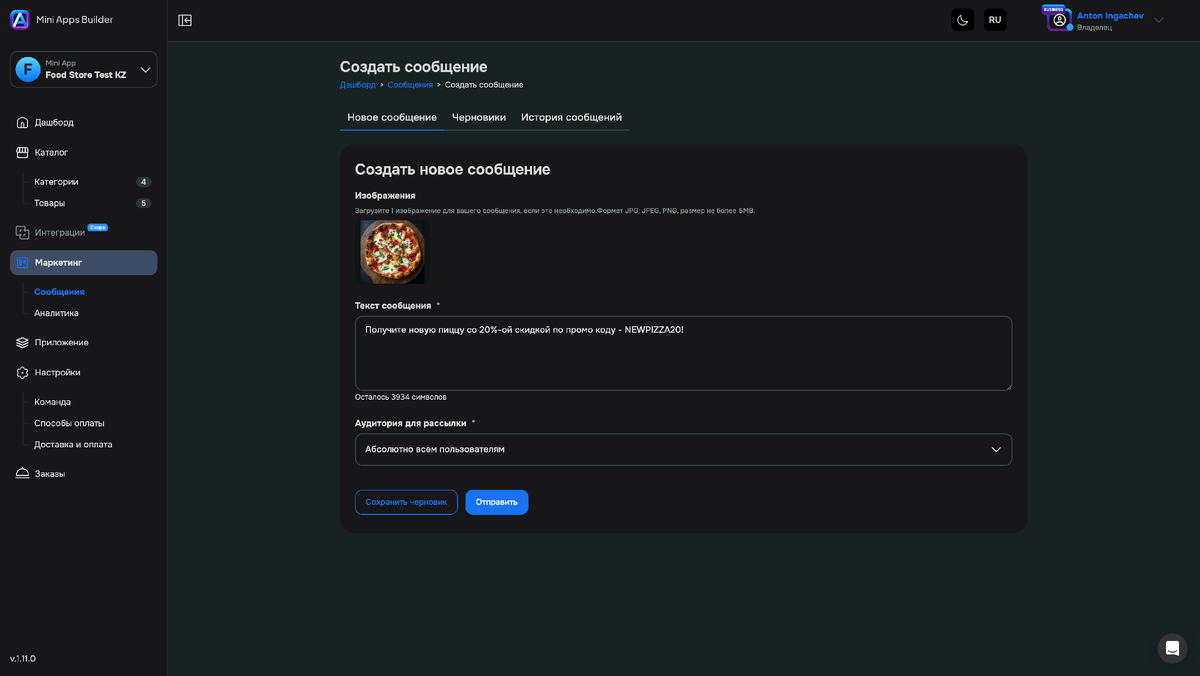Switch language using the RU button
The width and height of the screenshot is (1200, 676).
995,20
